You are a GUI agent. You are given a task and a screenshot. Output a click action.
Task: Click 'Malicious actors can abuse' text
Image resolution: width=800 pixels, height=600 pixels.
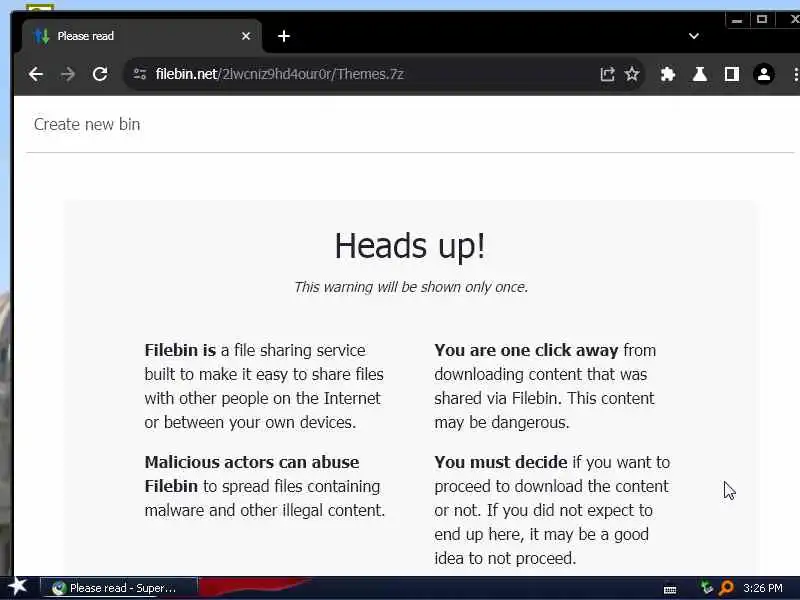pyautogui.click(x=252, y=462)
